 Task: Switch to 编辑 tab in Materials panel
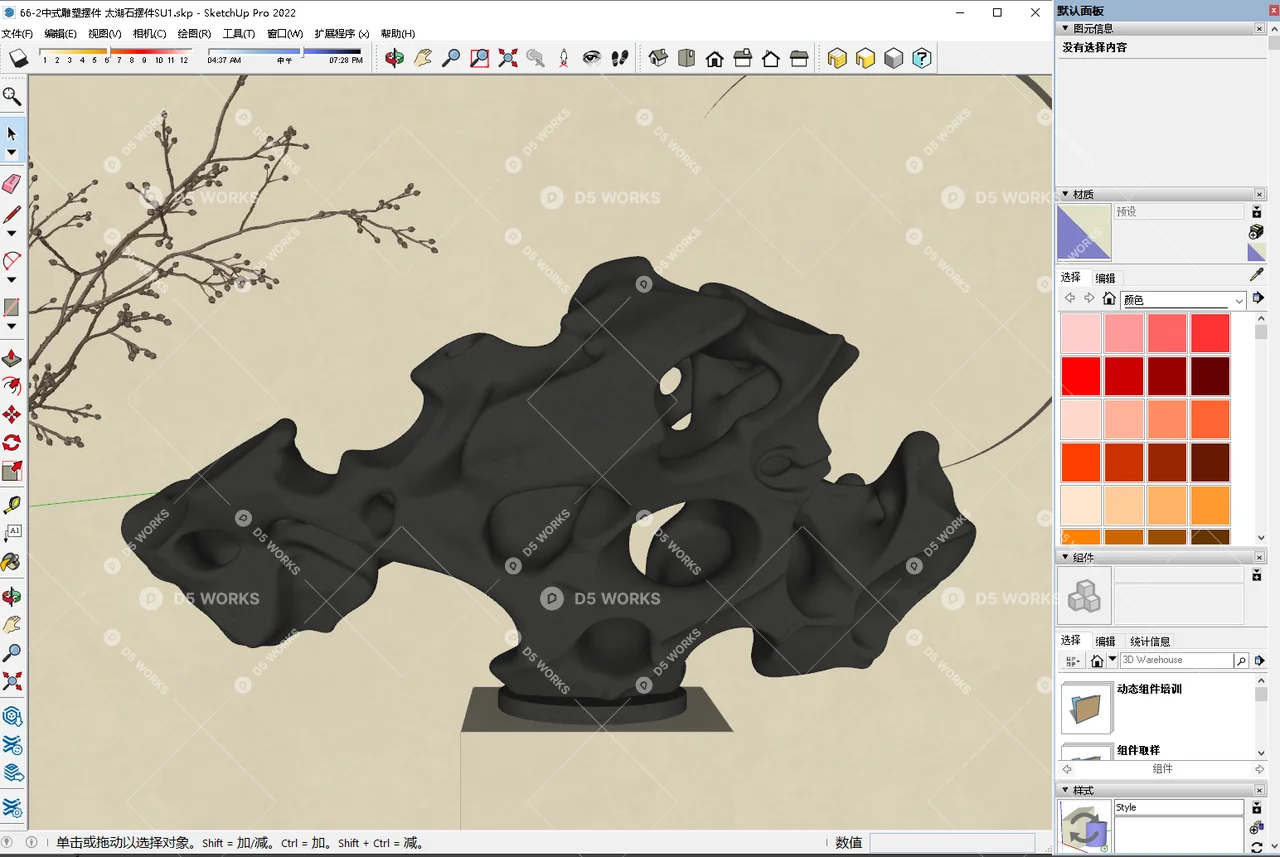1105,278
